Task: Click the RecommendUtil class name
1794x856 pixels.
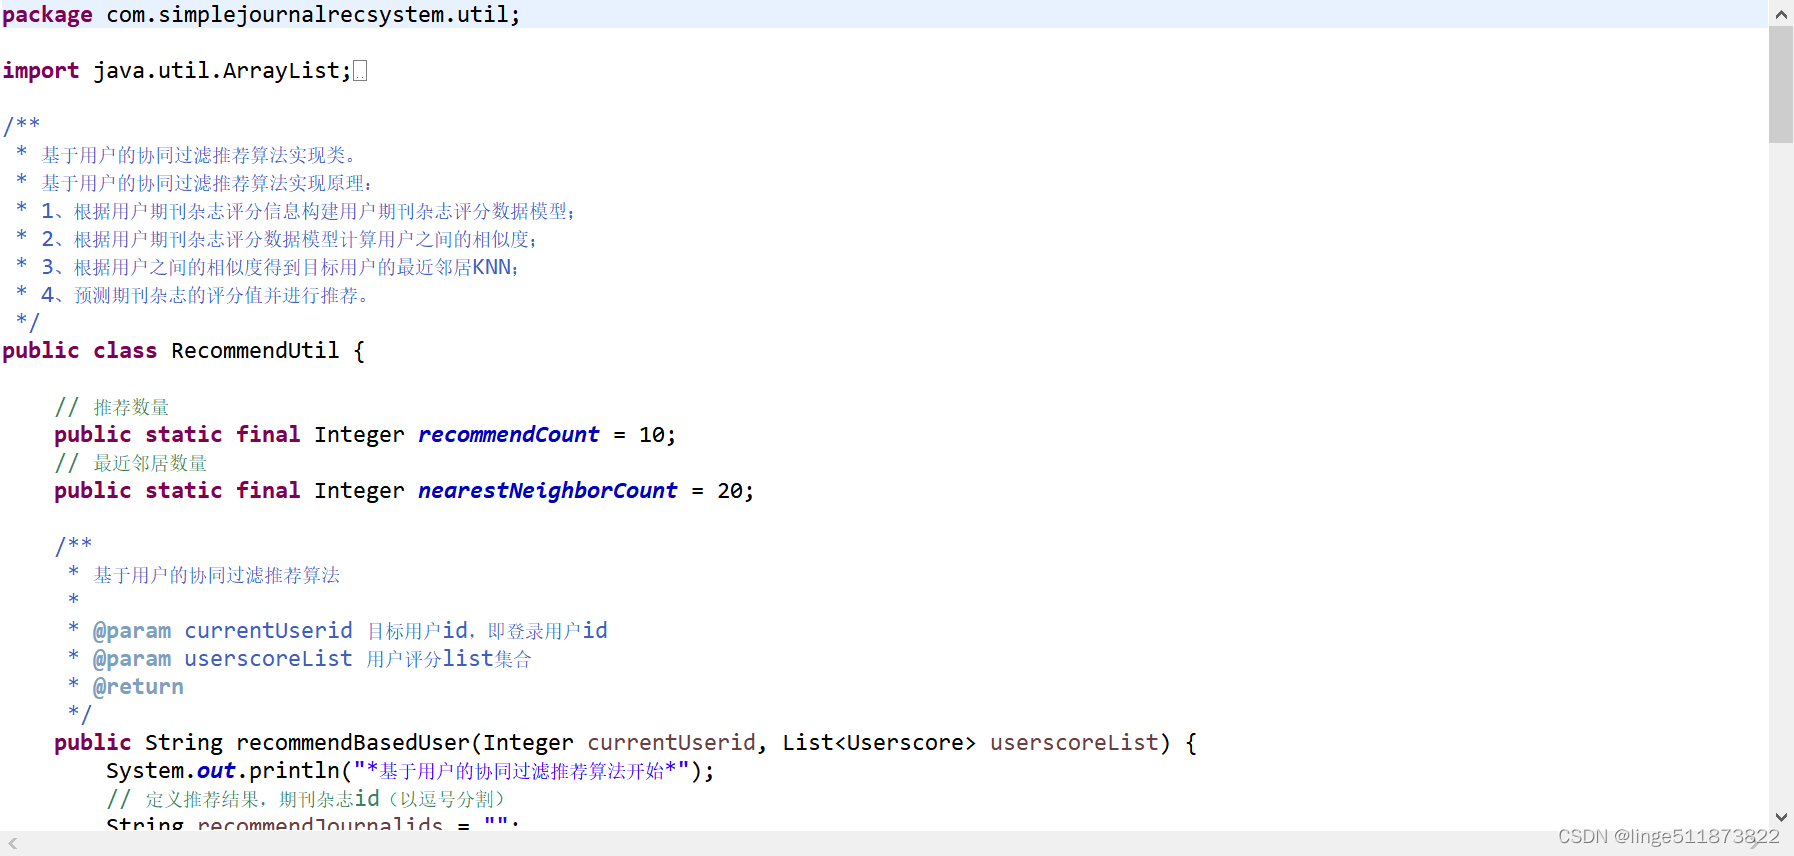Action: pyautogui.click(x=255, y=351)
